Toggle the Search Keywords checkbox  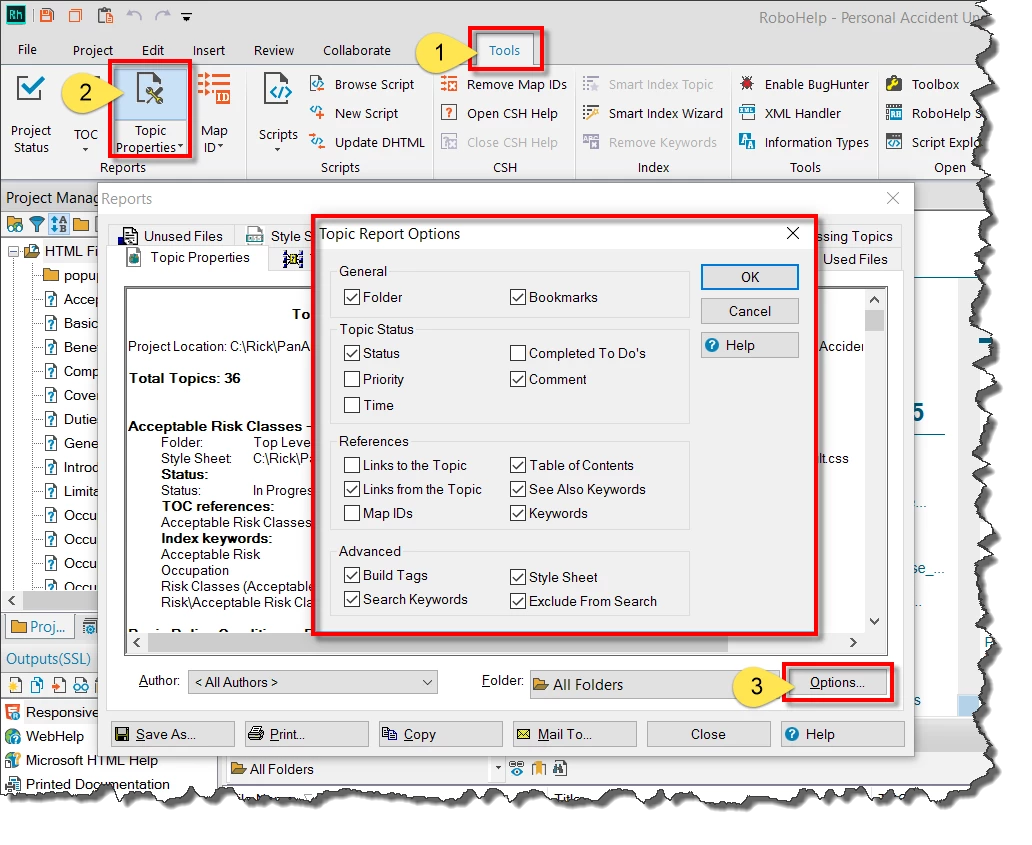[352, 599]
